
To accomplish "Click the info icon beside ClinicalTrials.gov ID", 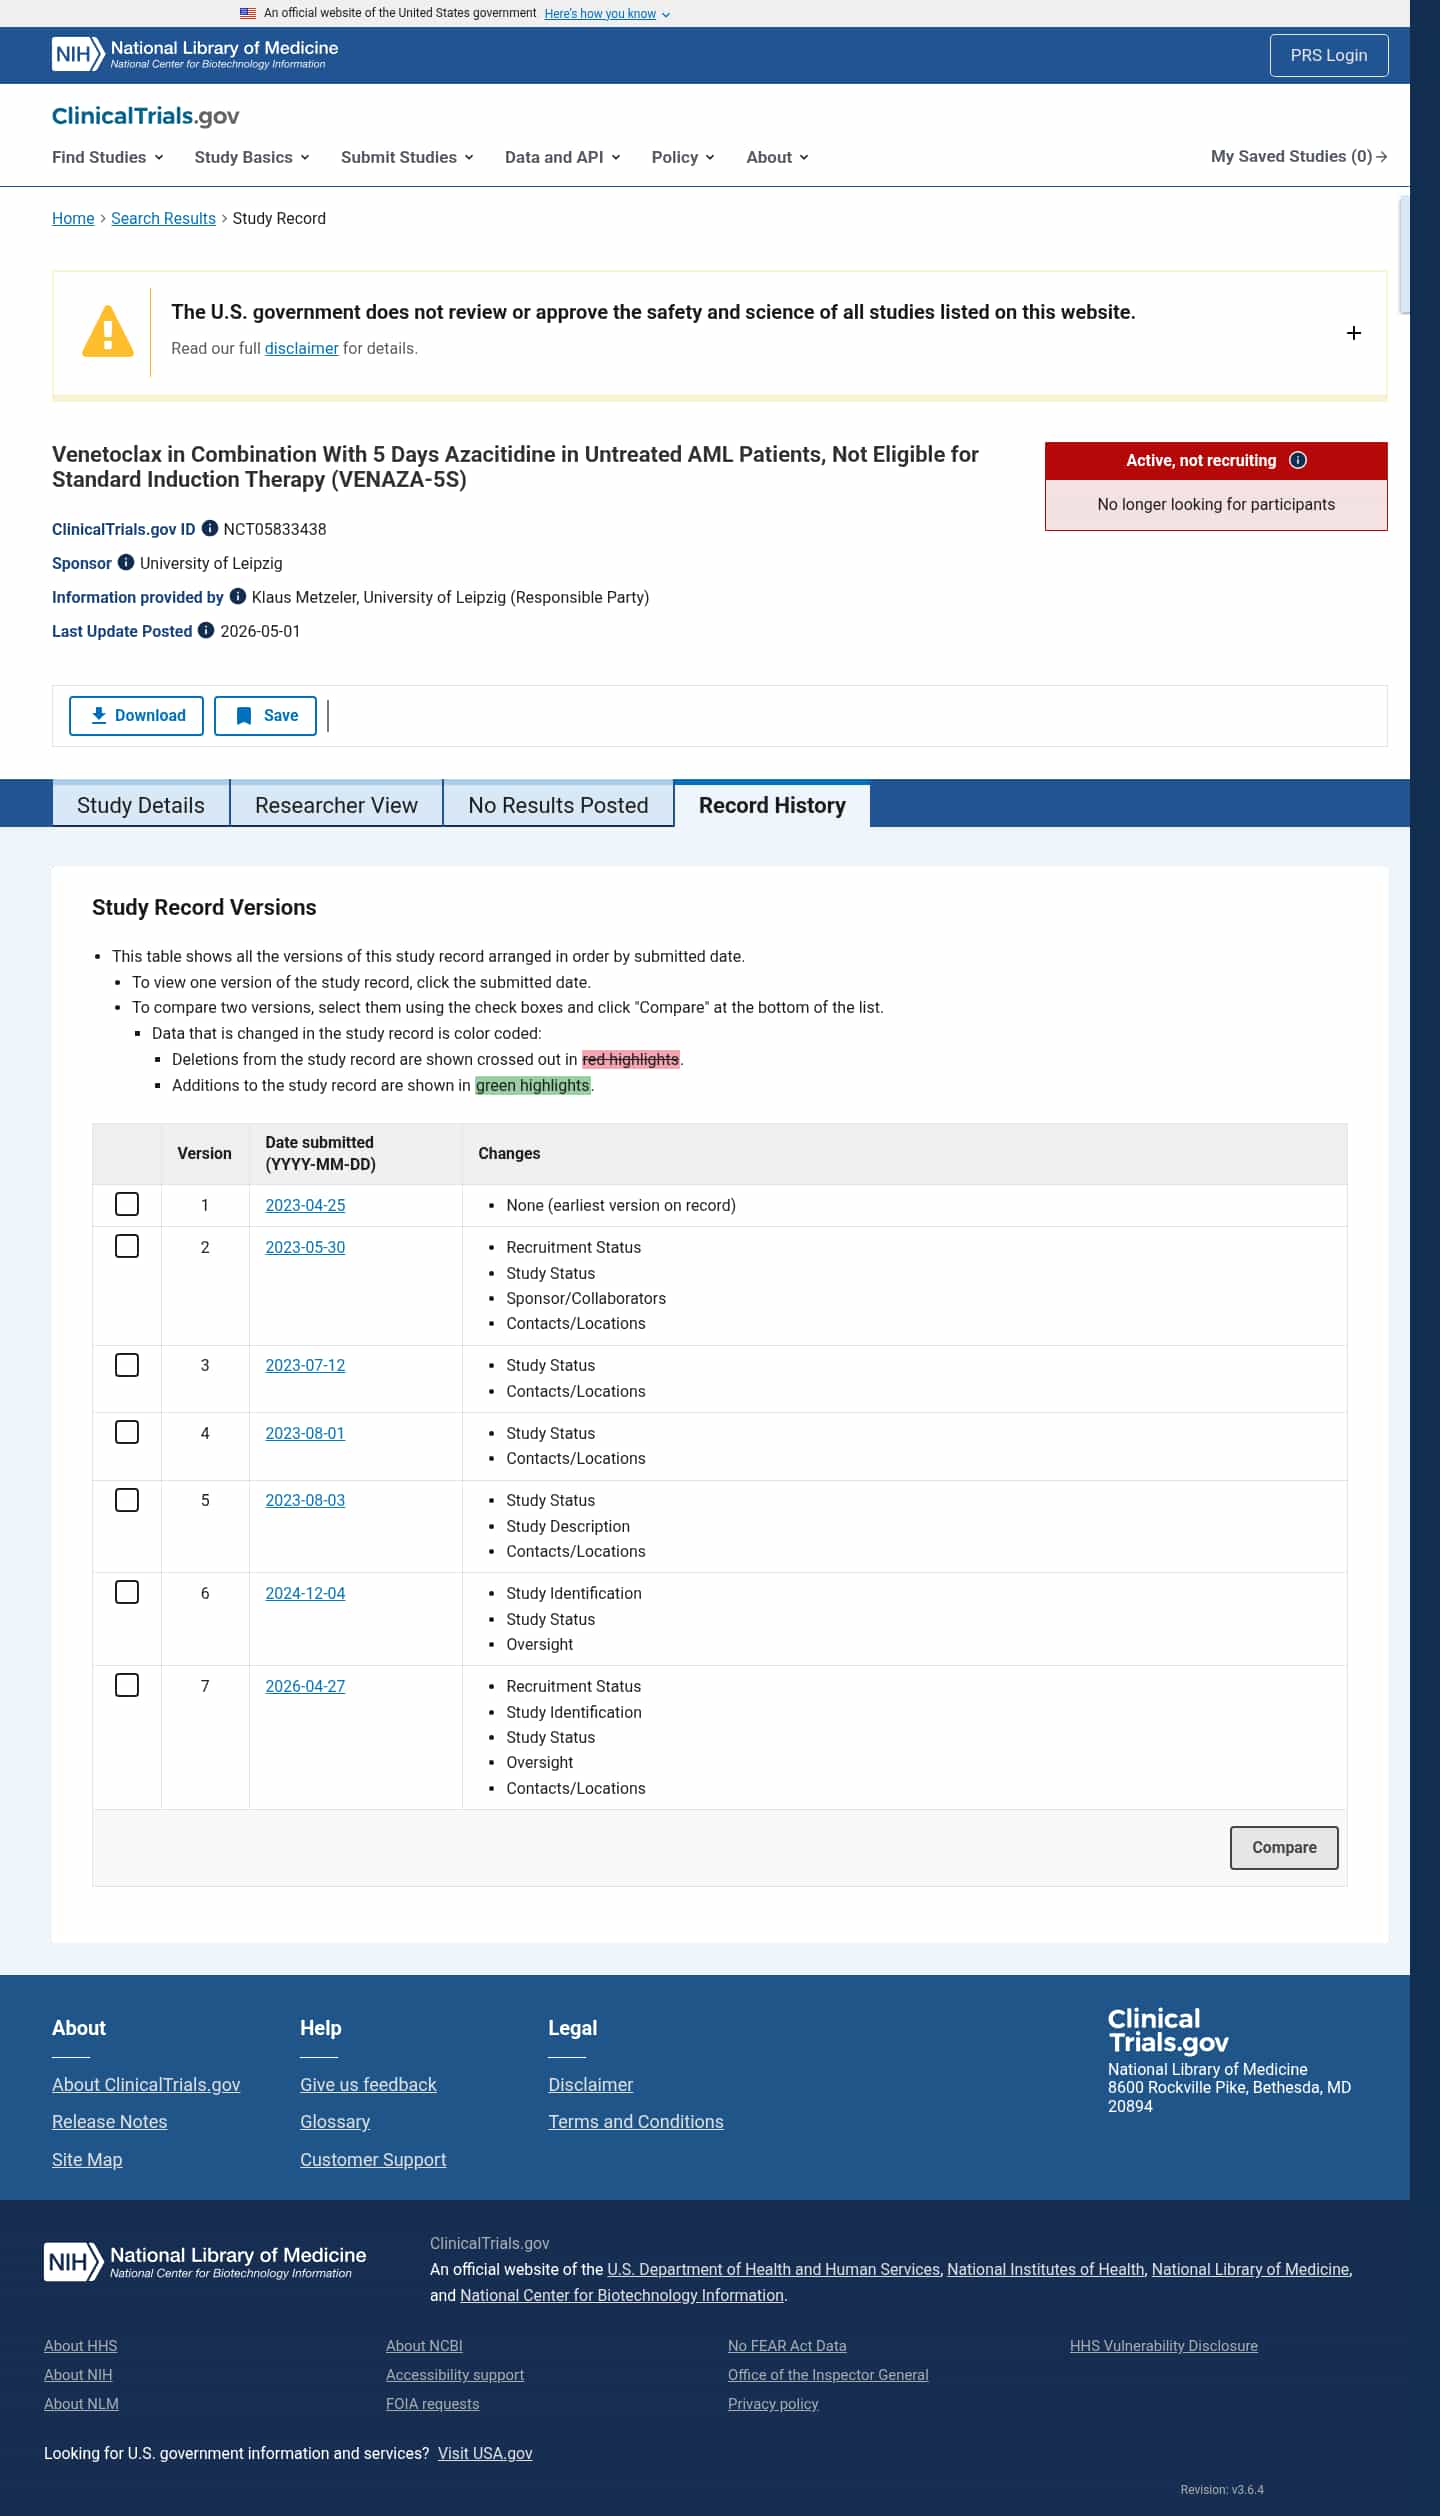I will (210, 528).
